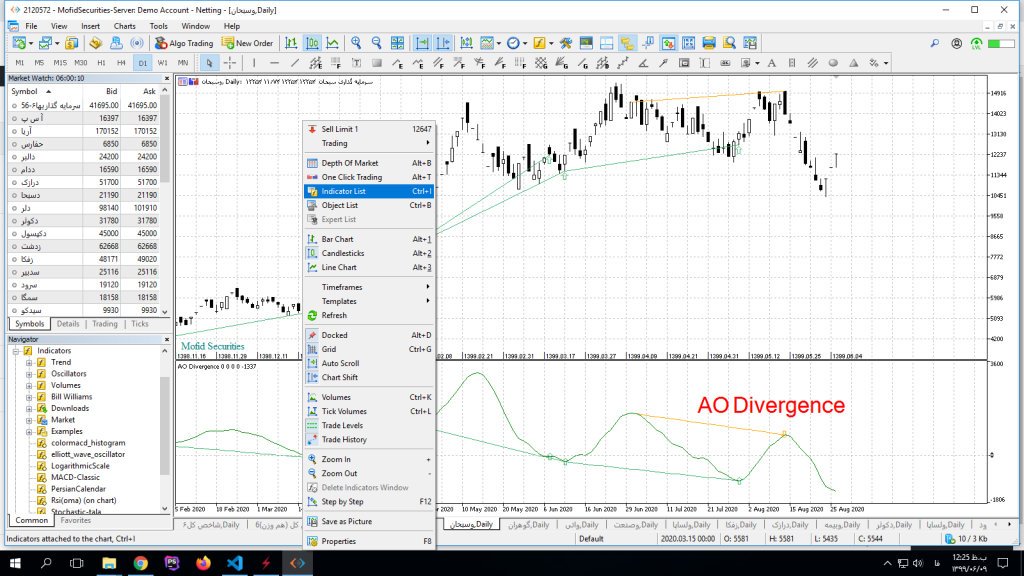Image resolution: width=1024 pixels, height=576 pixels.
Task: Switch to Favorites tab in Navigator
Action: pos(75,520)
